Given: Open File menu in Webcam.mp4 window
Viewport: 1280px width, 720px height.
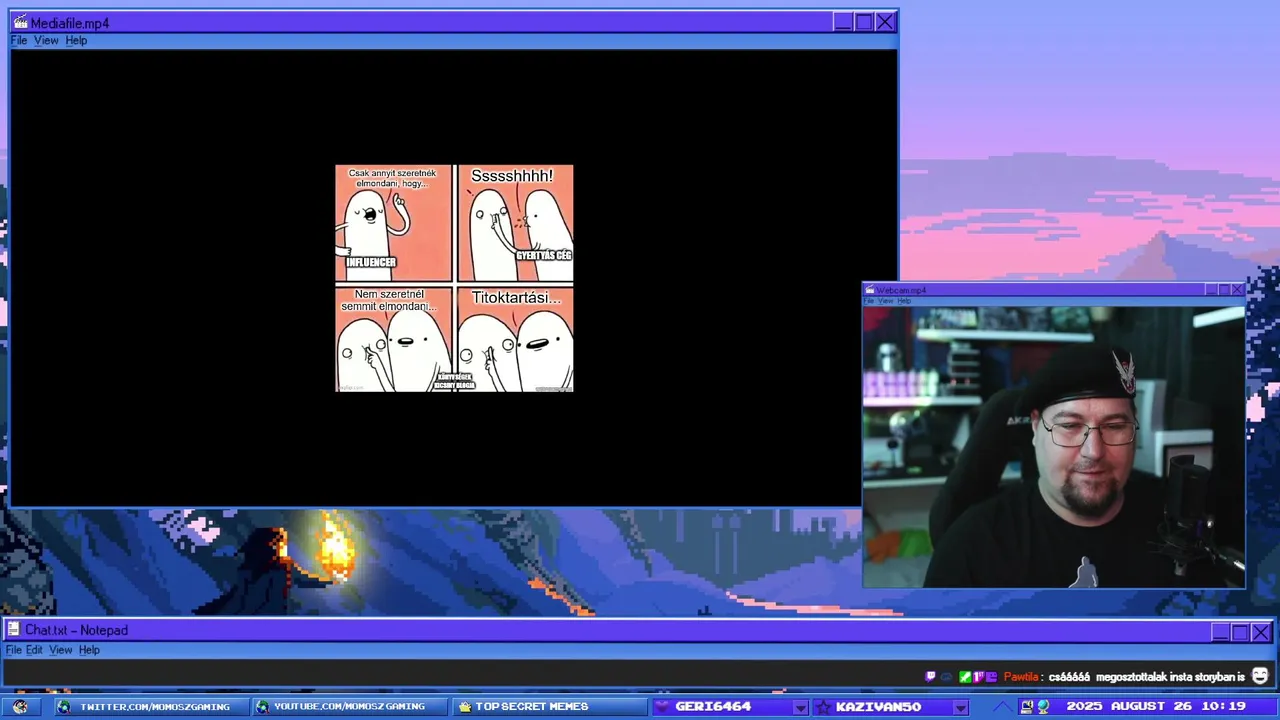Looking at the screenshot, I should [869, 301].
